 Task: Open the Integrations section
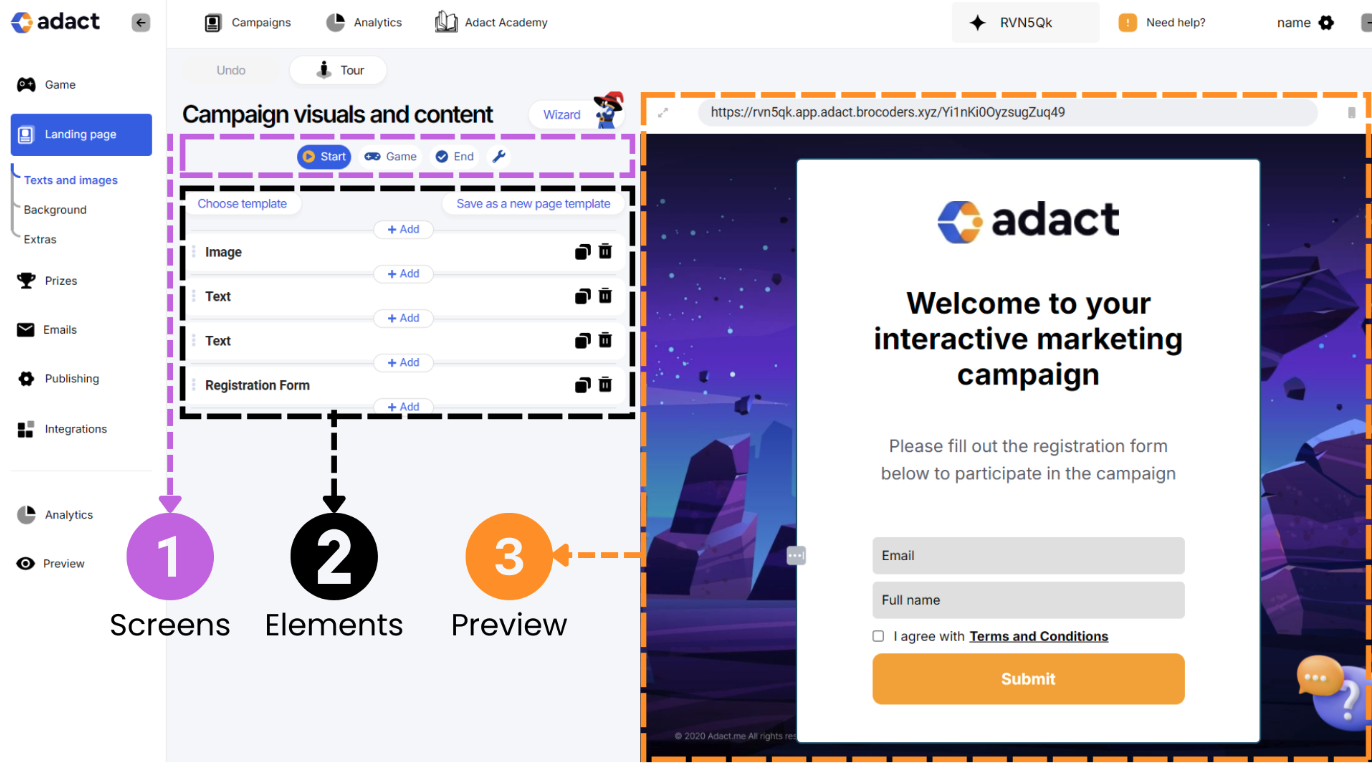(x=76, y=428)
